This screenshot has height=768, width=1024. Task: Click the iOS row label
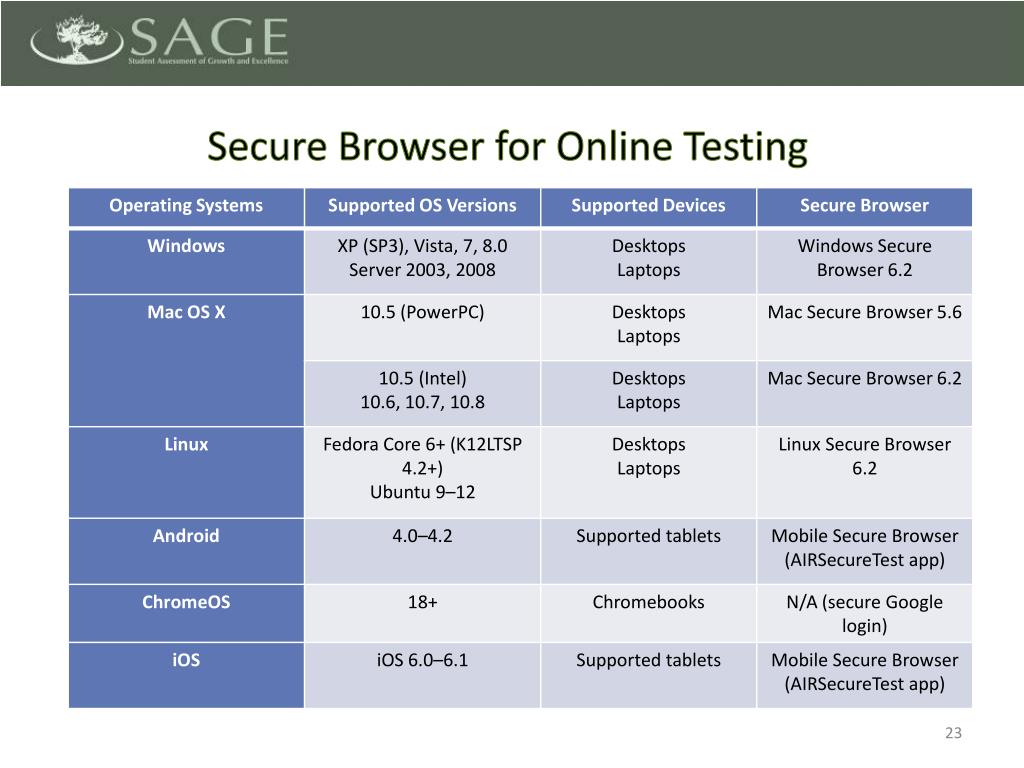(x=186, y=675)
